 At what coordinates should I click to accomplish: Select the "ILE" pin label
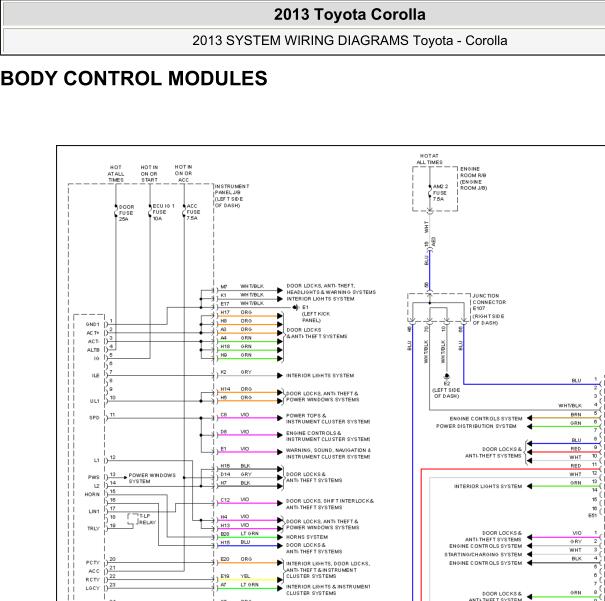(x=95, y=375)
